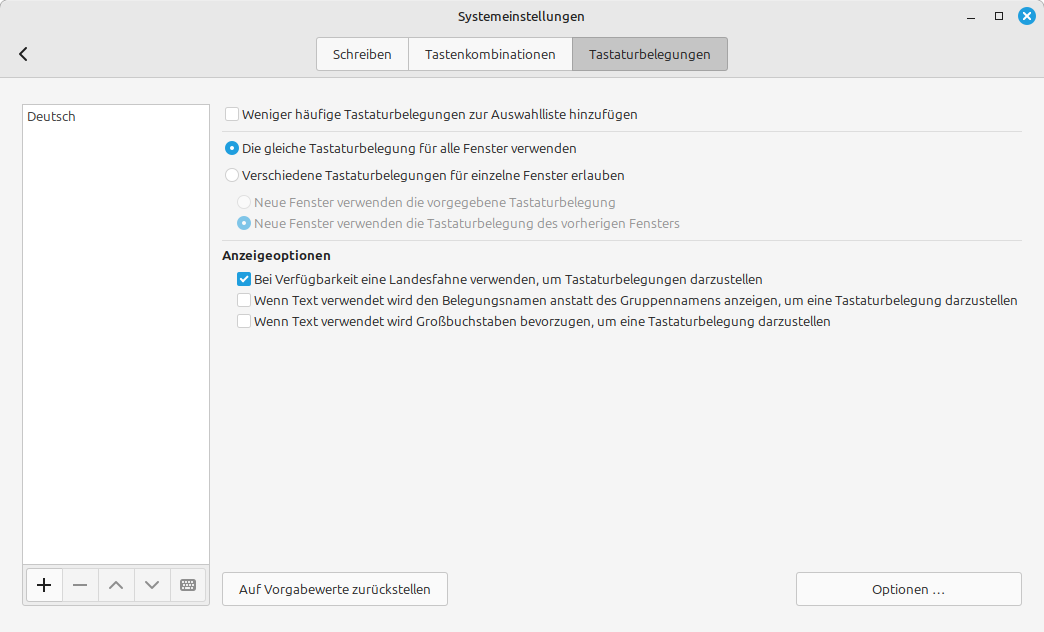This screenshot has height=632, width=1044.
Task: Add a new keyboard layout with plus icon
Action: (44, 586)
